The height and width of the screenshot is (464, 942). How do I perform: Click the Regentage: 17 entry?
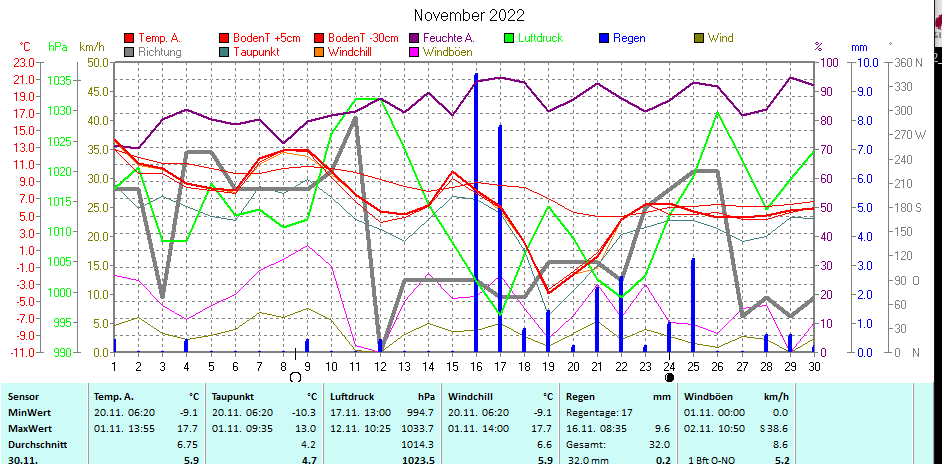pos(598,413)
